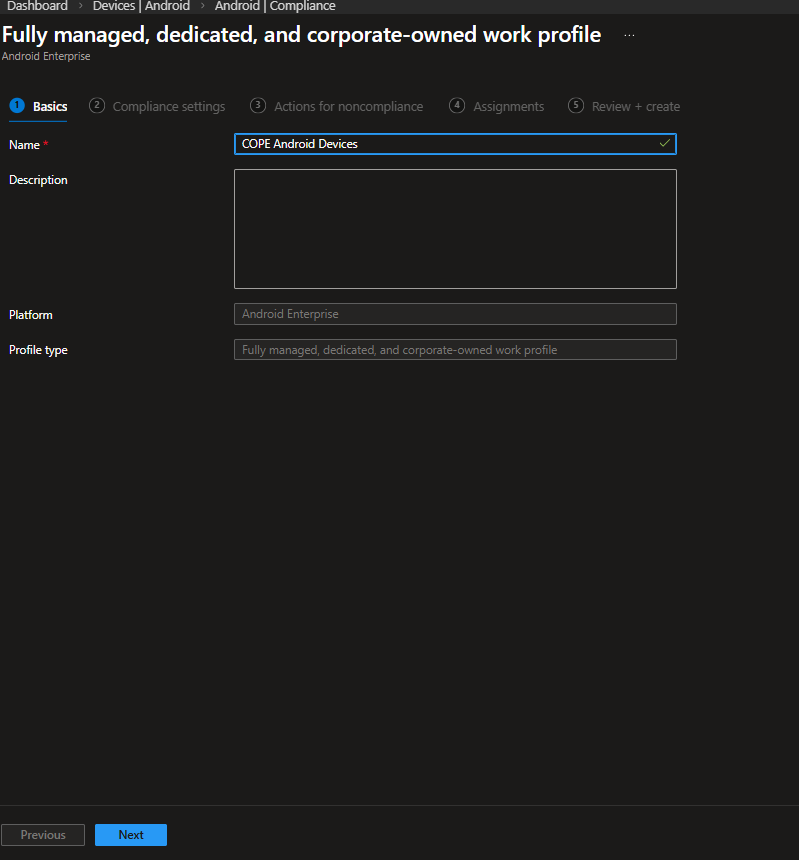Click the step 4 number circle icon
Screen dimensions: 799x860
(x=457, y=106)
